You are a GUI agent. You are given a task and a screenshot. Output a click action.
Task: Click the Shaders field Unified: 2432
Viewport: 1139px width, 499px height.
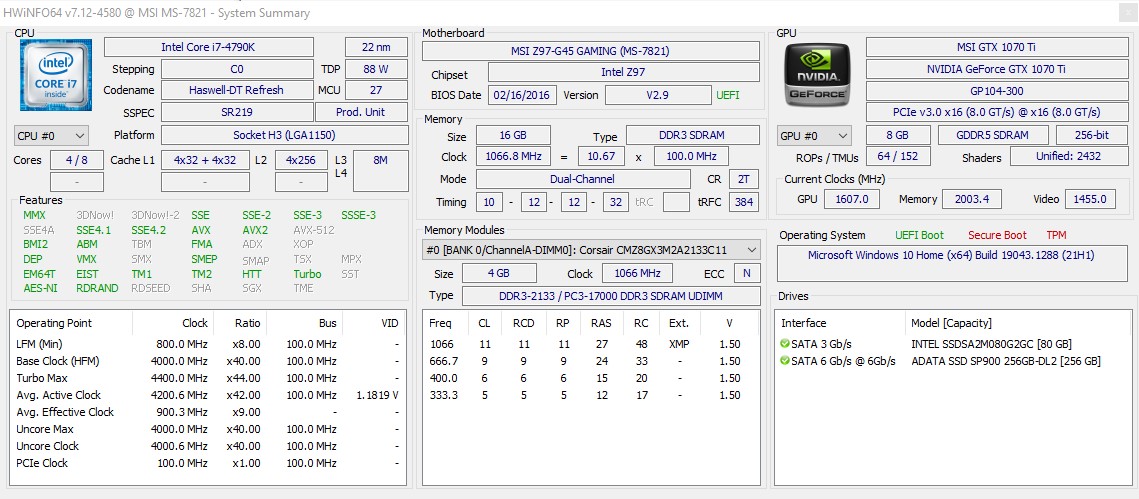(x=1069, y=156)
